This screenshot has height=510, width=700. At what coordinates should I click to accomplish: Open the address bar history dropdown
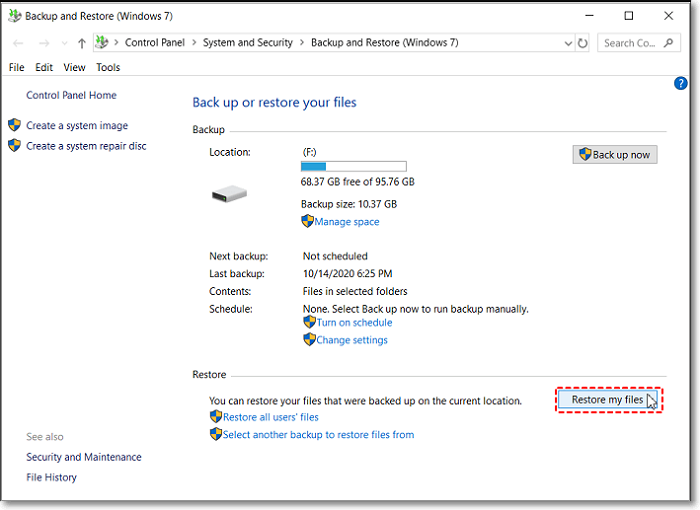coord(568,43)
